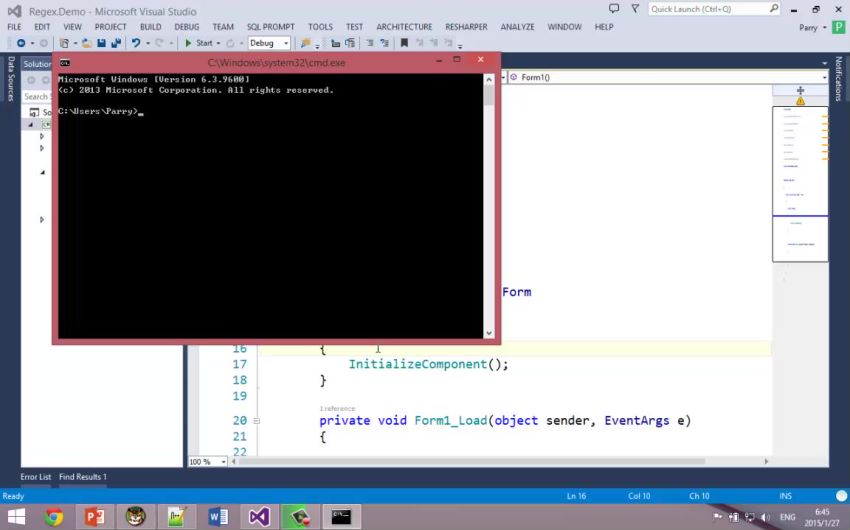Screen dimensions: 850x530
Task: Open the Start button dropdown arrow
Action: pyautogui.click(x=218, y=43)
